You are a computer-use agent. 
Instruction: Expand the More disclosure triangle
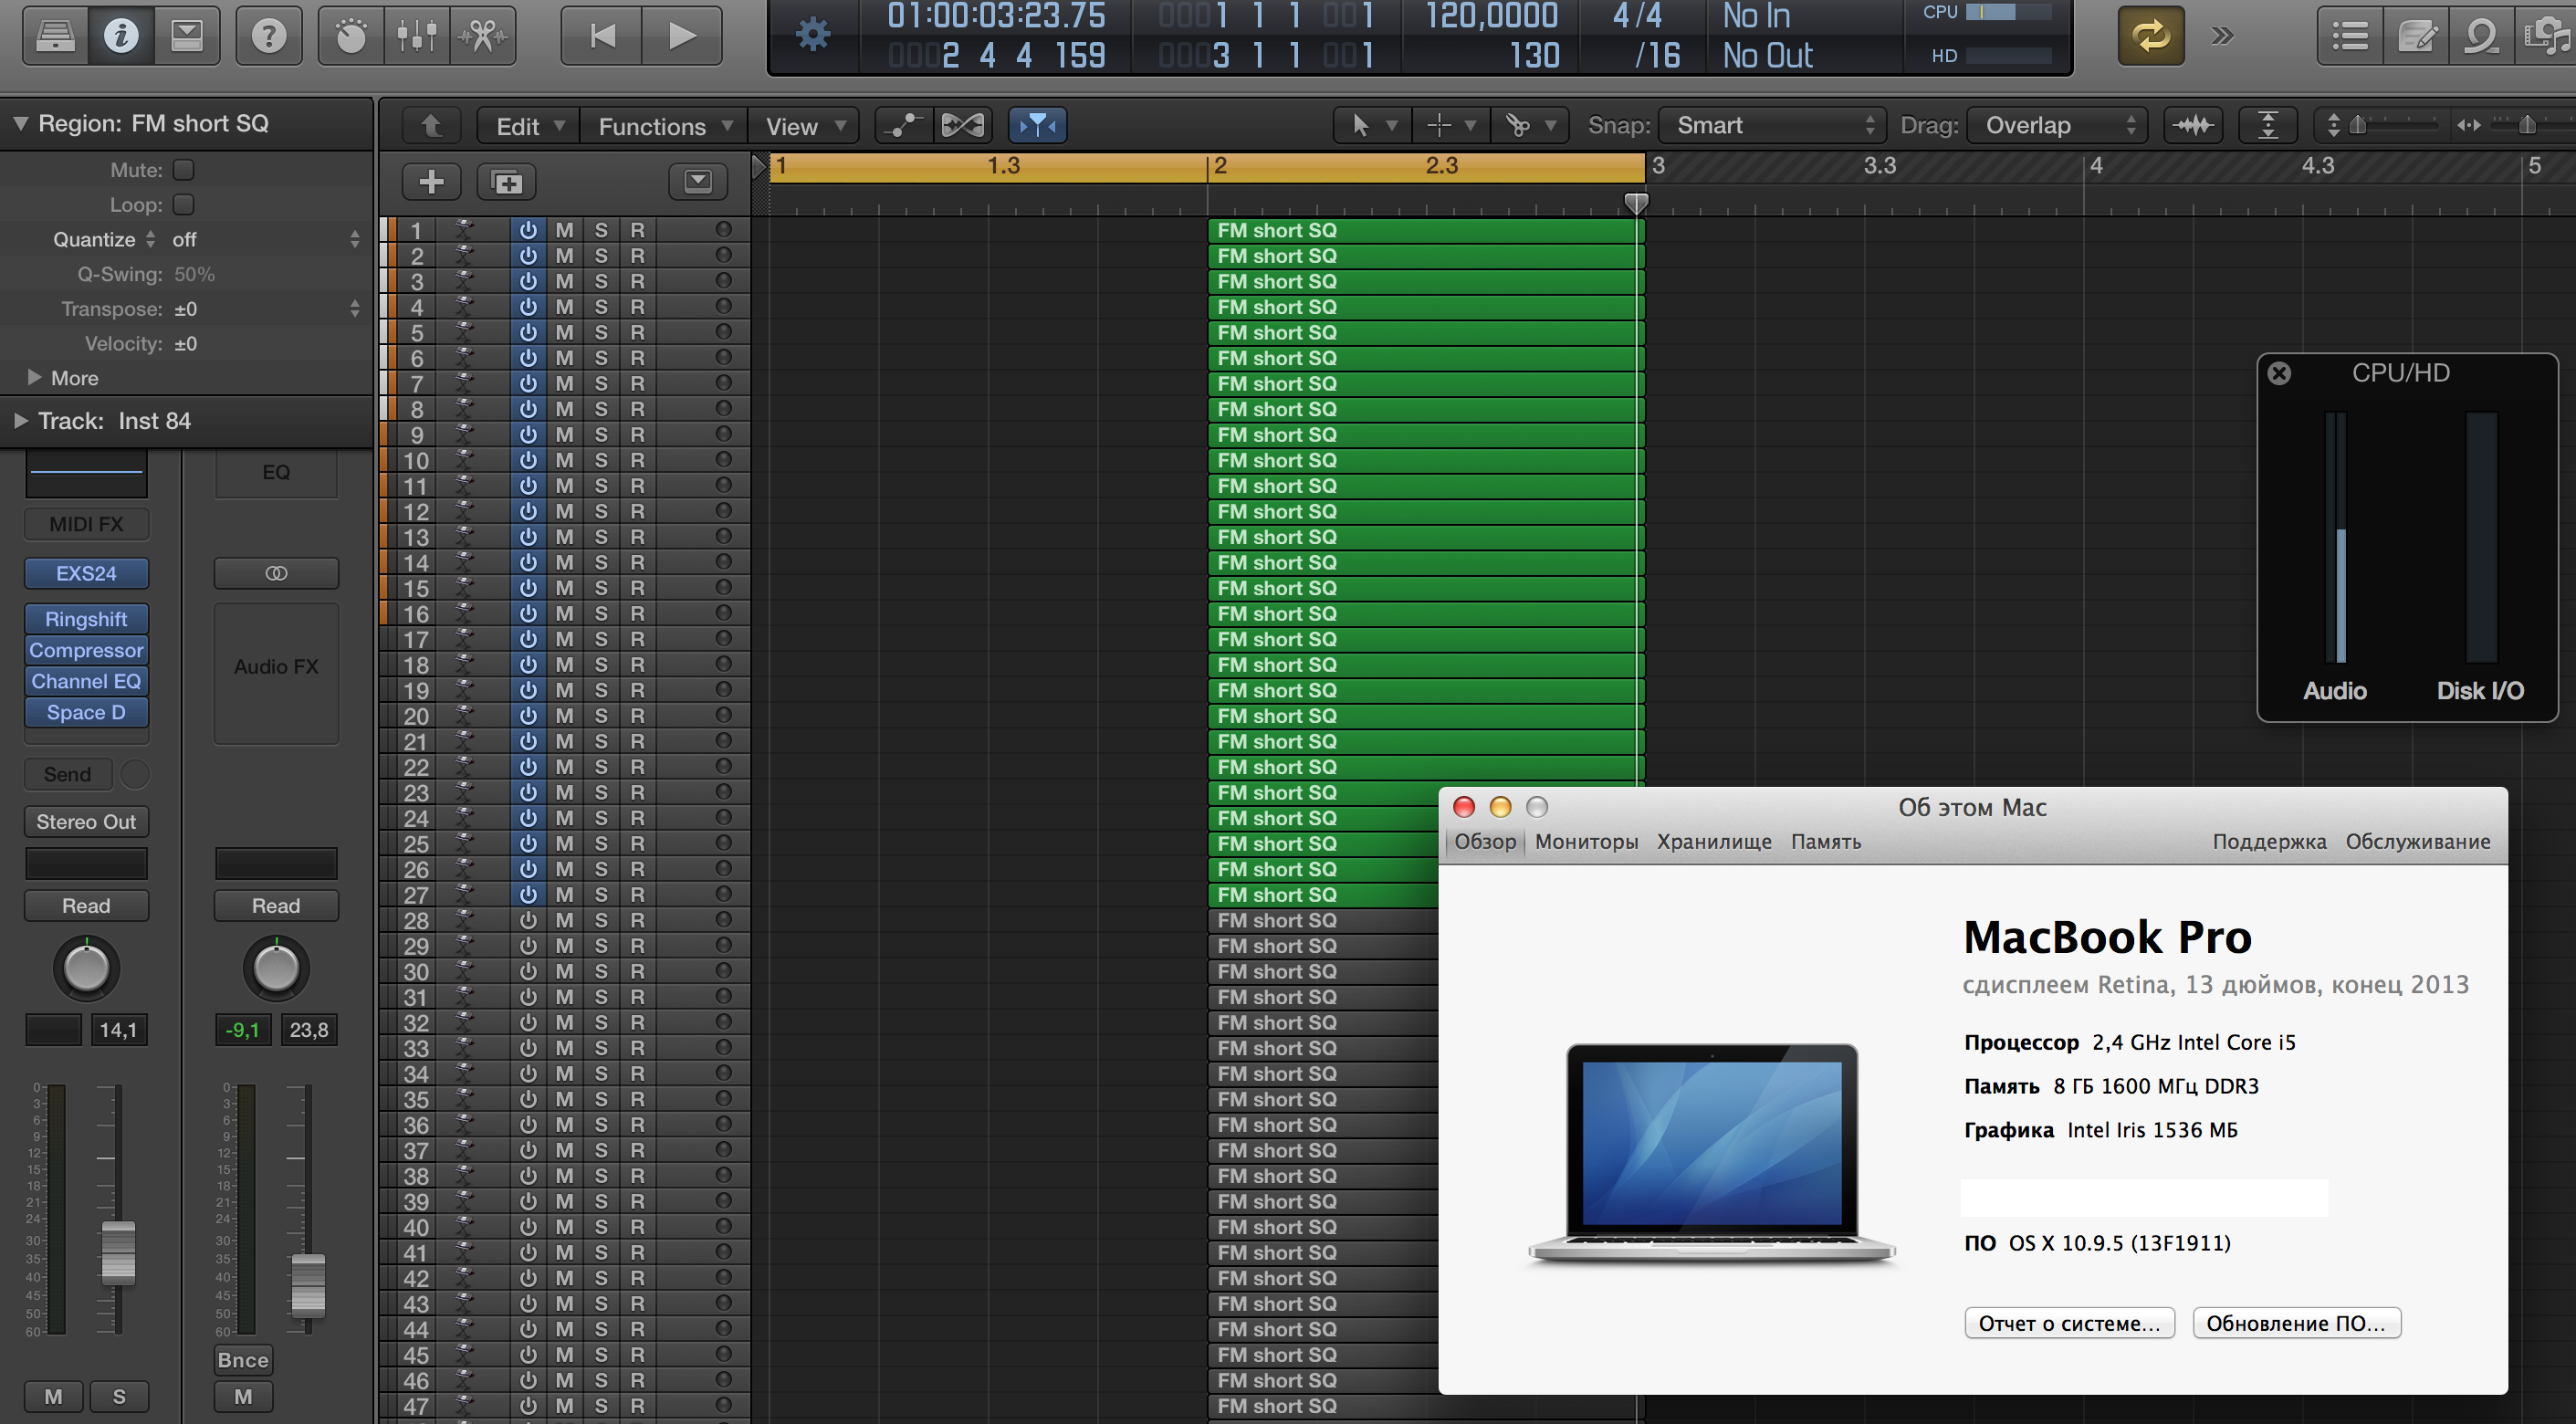(x=34, y=378)
